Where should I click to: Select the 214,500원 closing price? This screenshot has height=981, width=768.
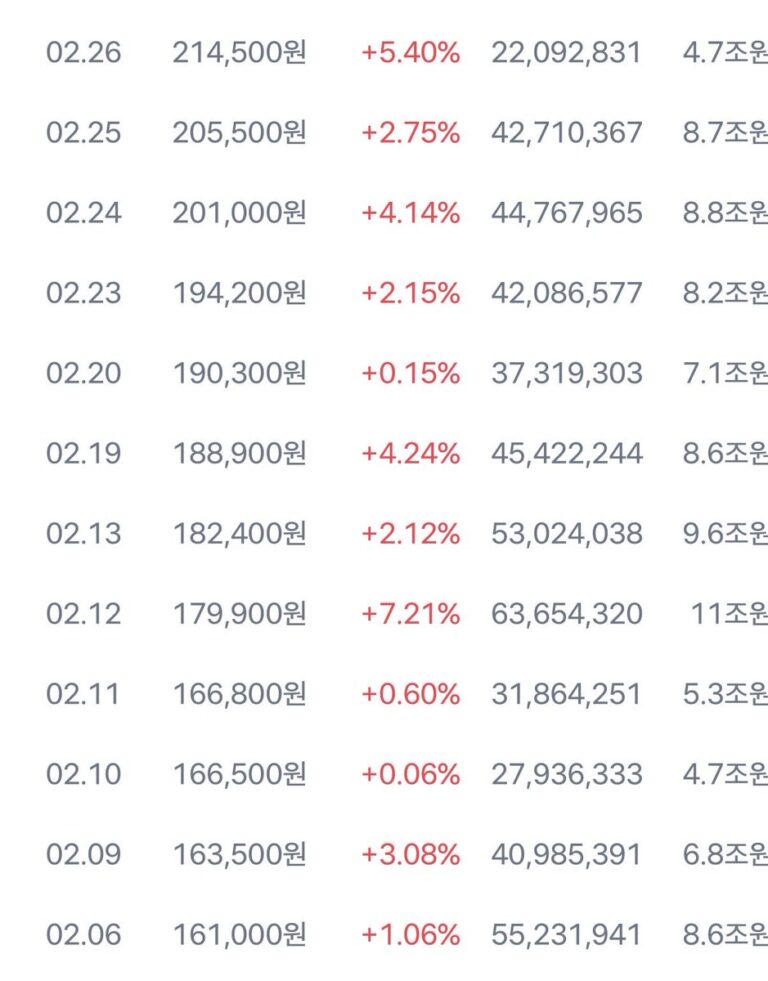point(239,53)
